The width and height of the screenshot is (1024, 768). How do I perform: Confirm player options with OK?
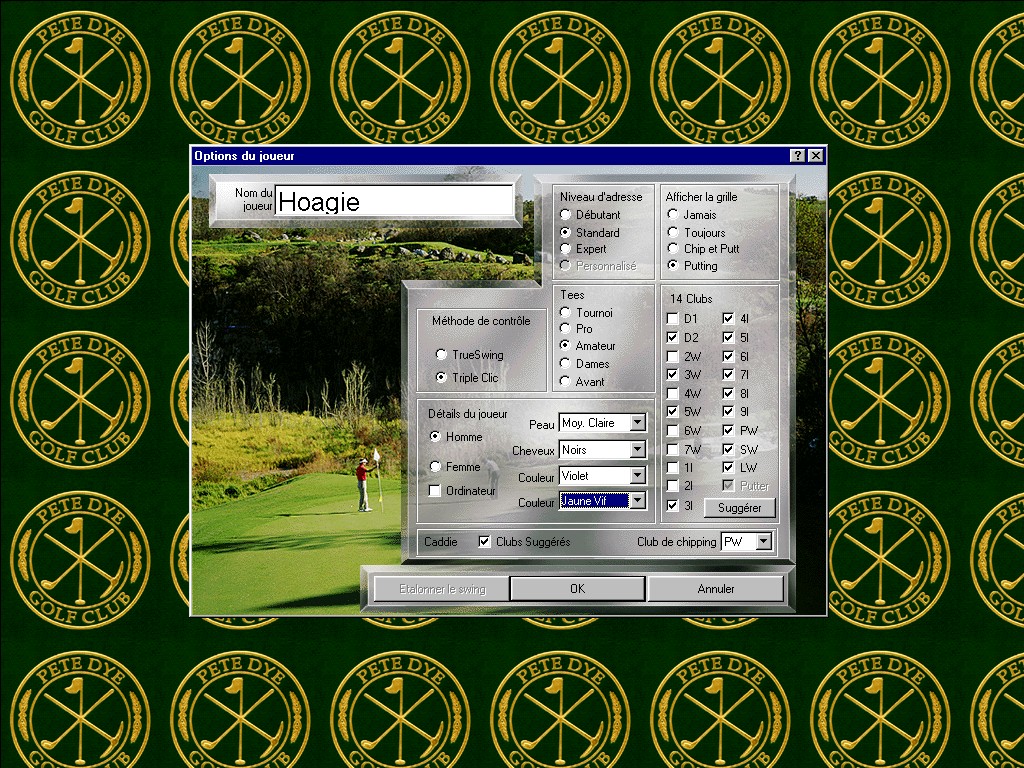577,588
